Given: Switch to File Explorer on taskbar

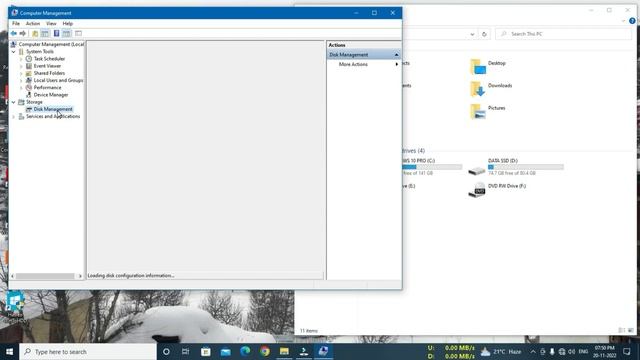Looking at the screenshot, I should [284, 351].
